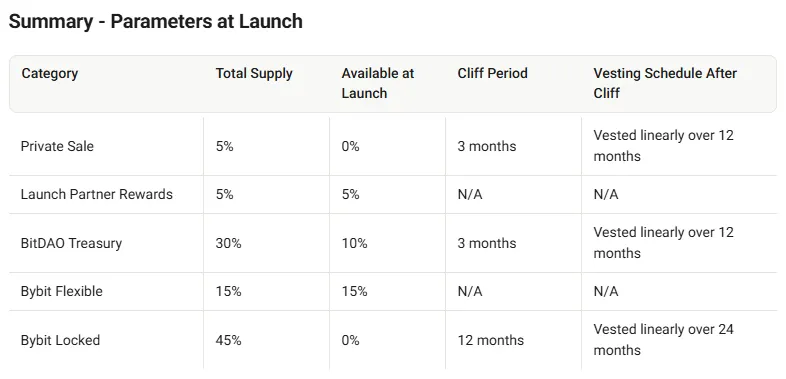
Task: Click Vesting Schedule After Cliff header
Action: [665, 83]
